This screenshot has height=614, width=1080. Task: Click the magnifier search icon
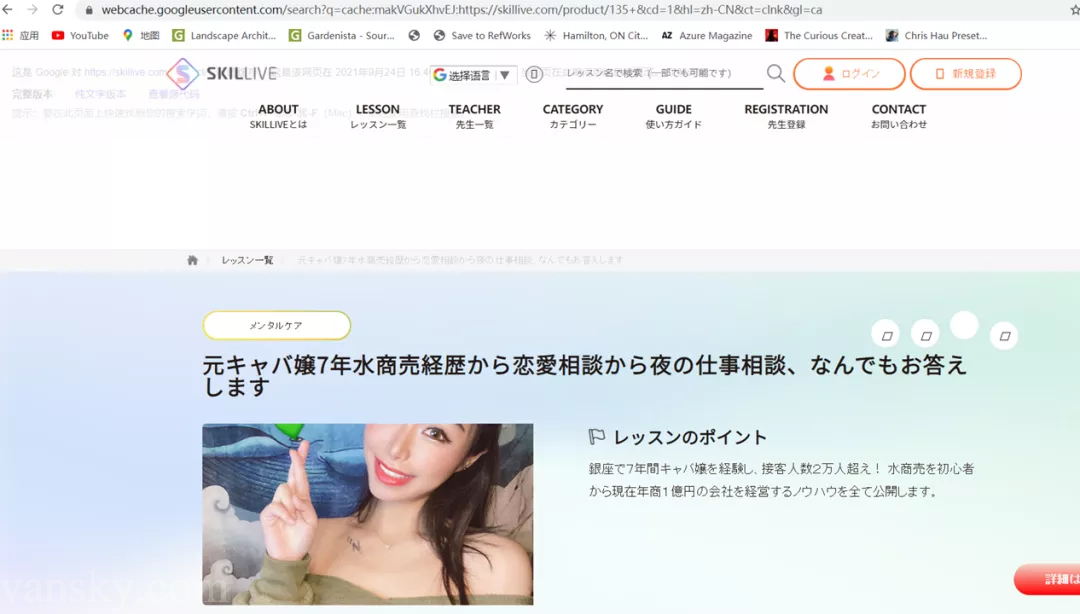pyautogui.click(x=776, y=74)
